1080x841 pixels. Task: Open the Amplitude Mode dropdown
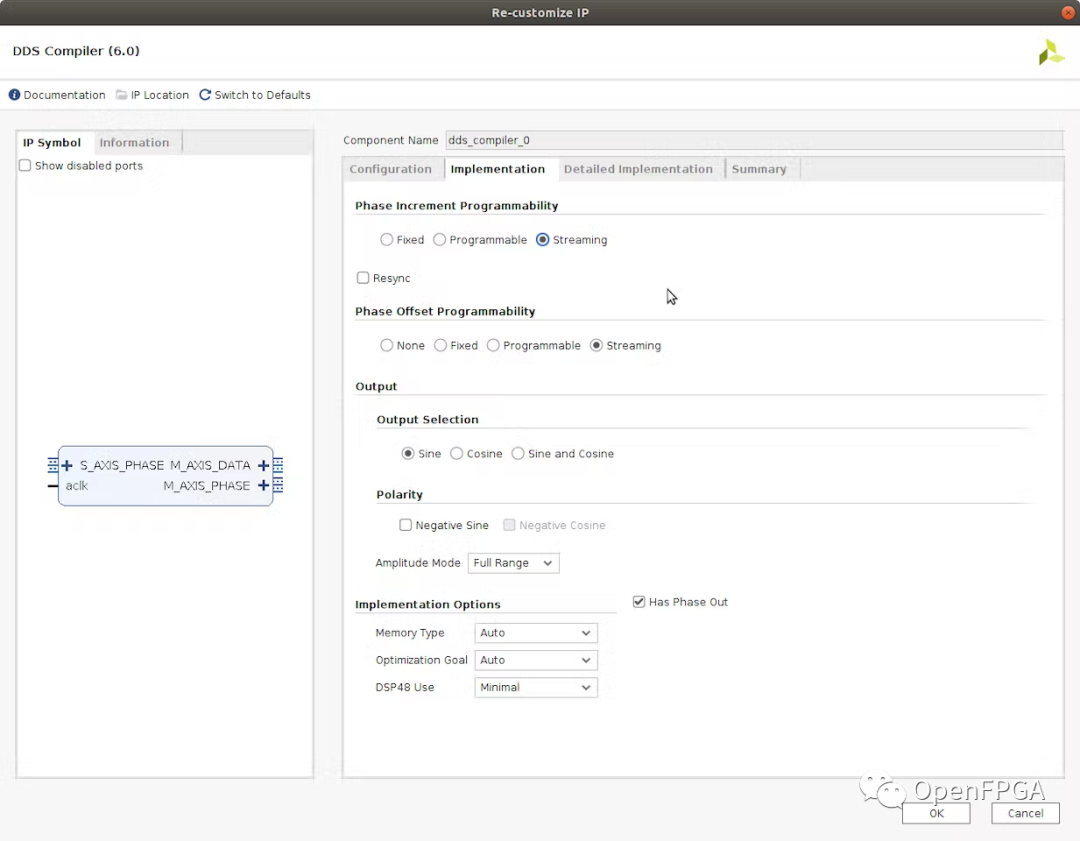(x=513, y=563)
